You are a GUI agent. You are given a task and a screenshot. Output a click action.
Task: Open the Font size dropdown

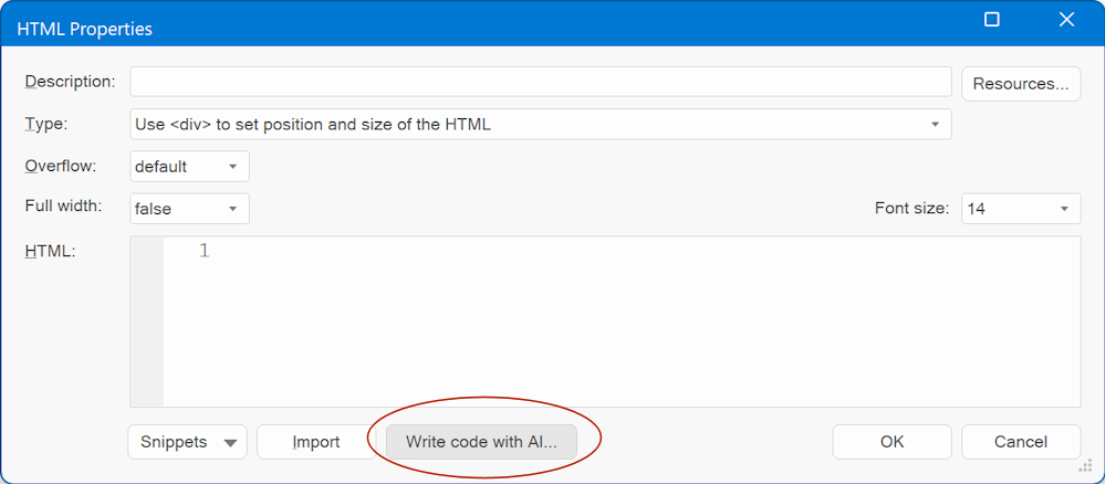click(x=1020, y=209)
